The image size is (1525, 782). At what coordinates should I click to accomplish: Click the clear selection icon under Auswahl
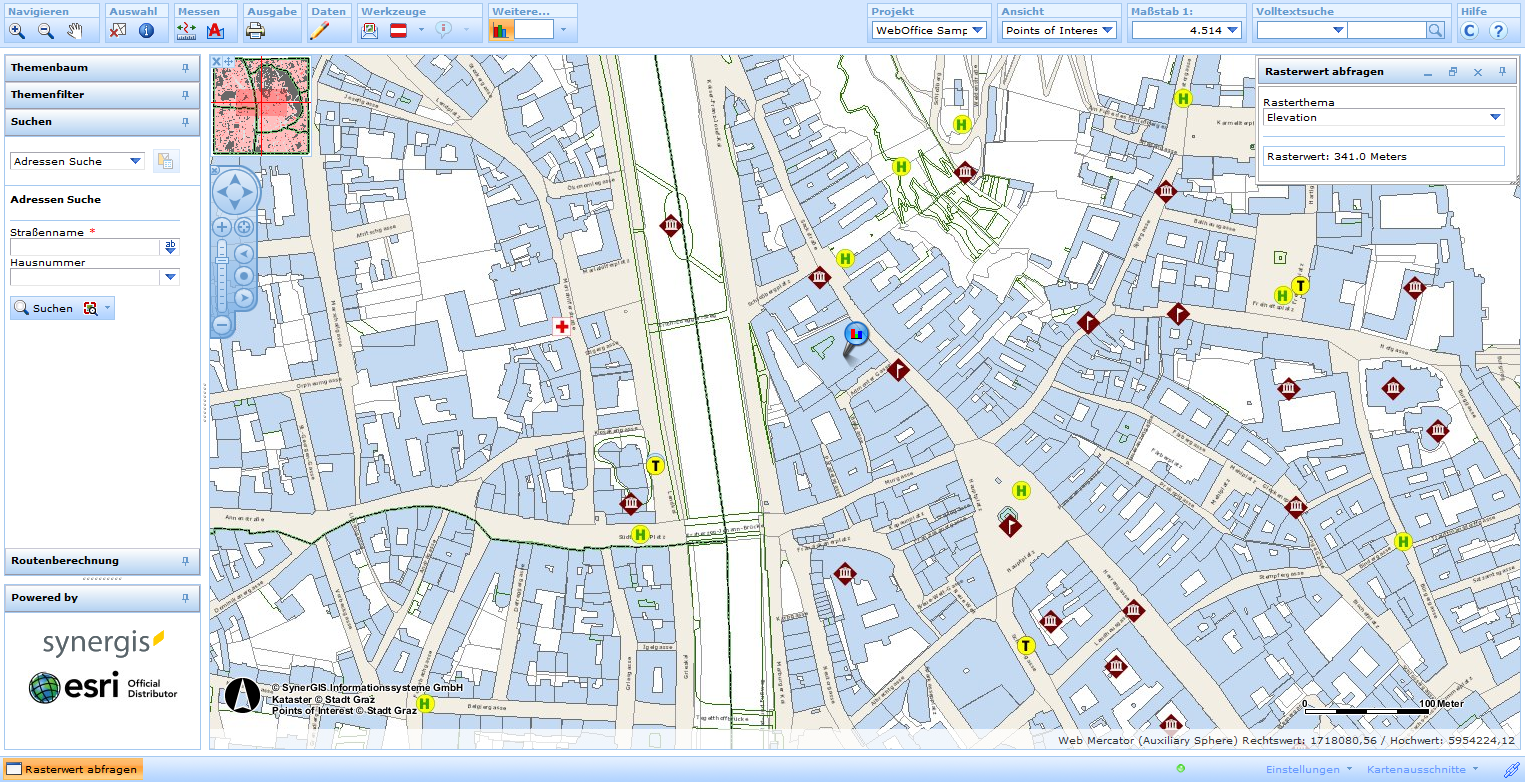click(118, 30)
